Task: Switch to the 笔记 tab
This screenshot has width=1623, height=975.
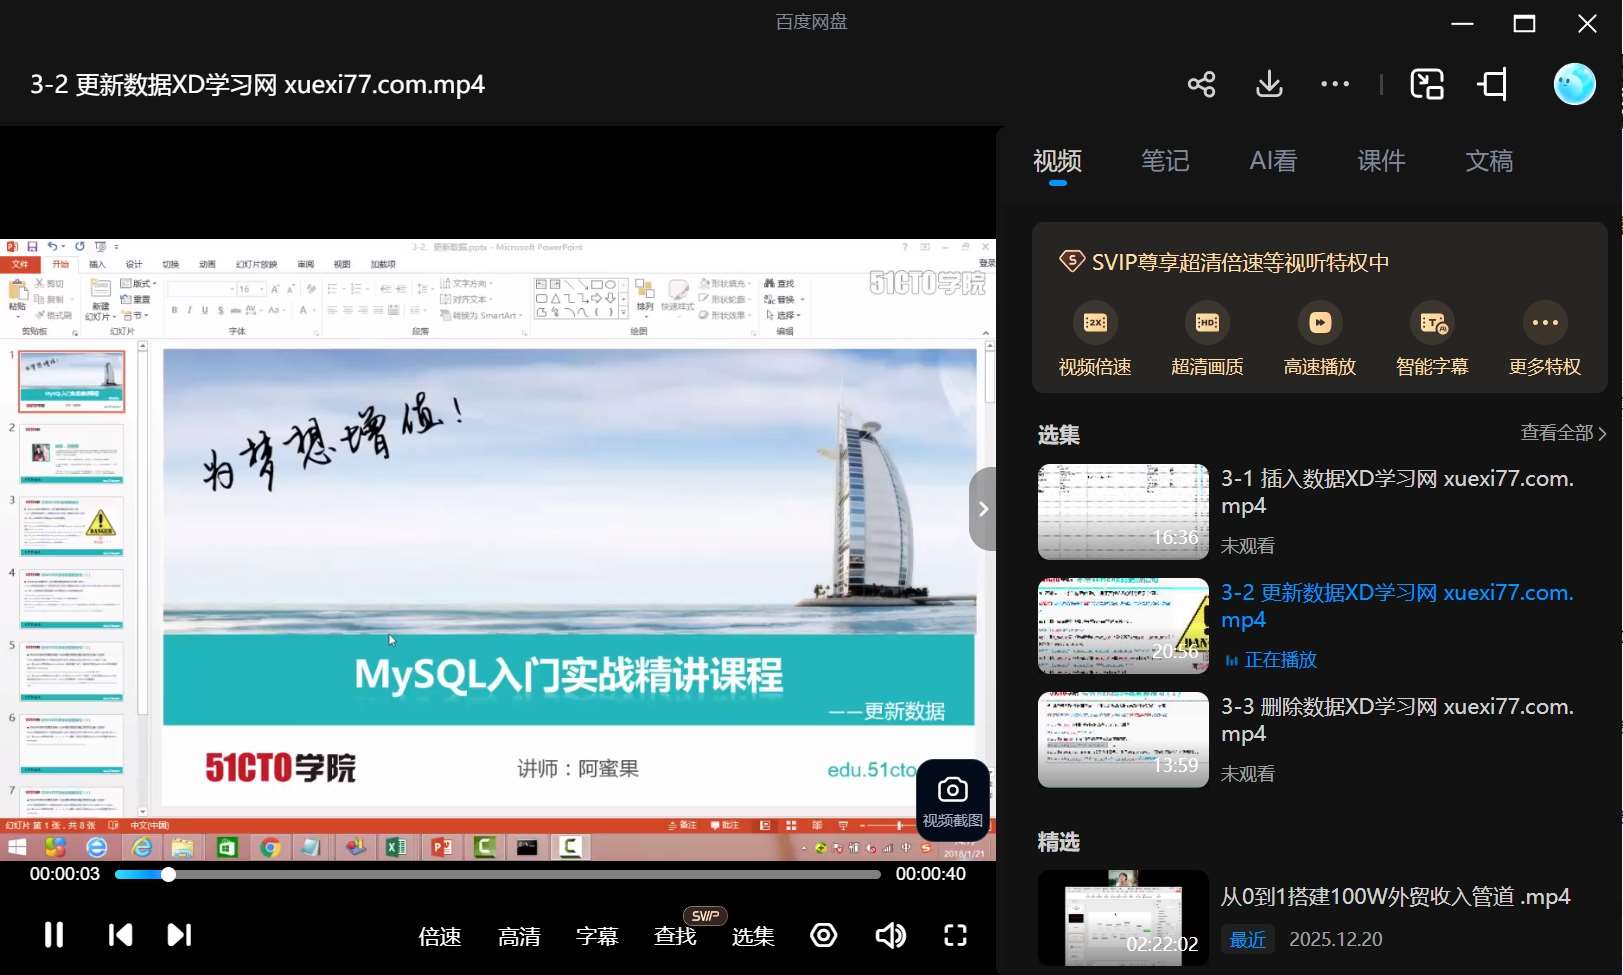Action: click(x=1164, y=160)
